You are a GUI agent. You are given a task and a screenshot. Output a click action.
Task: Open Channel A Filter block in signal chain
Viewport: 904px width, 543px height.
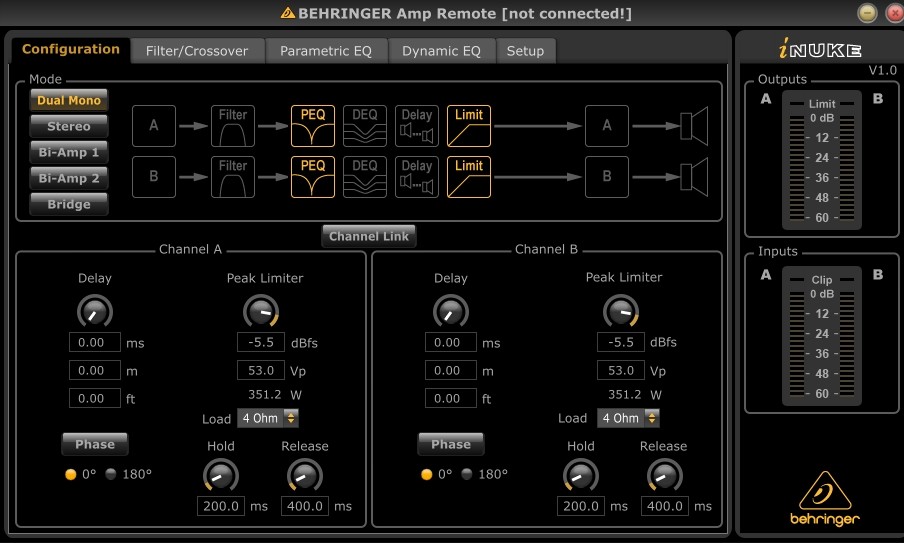[x=232, y=126]
